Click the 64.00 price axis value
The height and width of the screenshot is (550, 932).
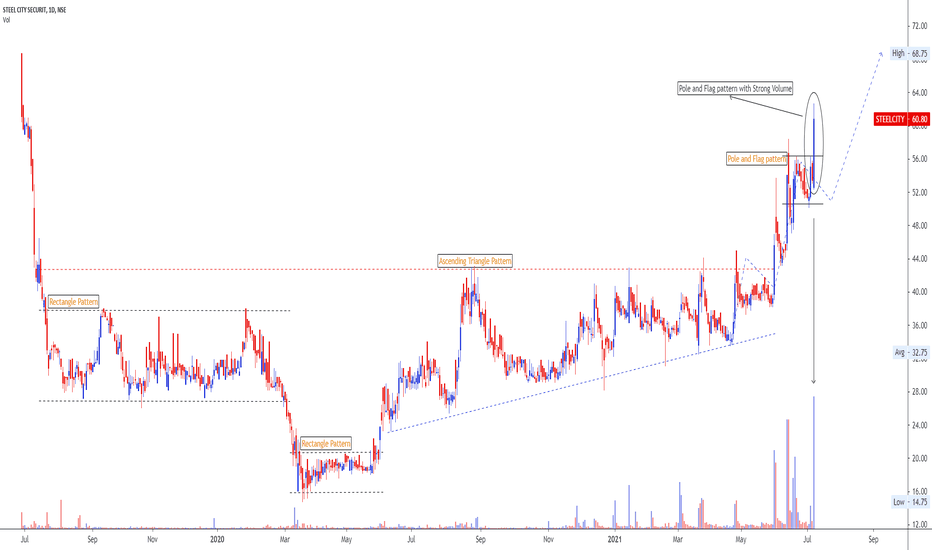pyautogui.click(x=919, y=93)
